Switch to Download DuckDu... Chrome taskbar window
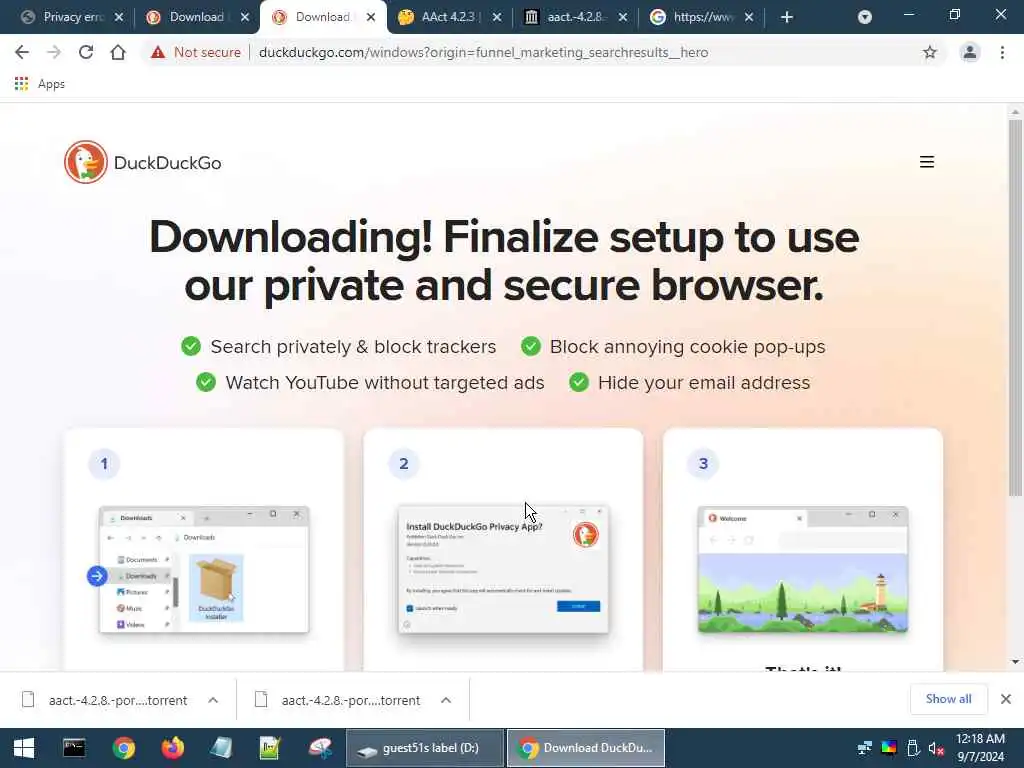 pyautogui.click(x=586, y=748)
